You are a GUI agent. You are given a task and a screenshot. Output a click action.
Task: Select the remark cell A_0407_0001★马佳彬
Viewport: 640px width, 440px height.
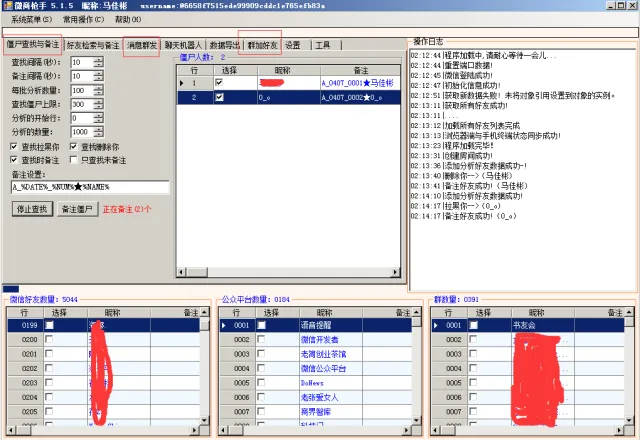coord(360,83)
